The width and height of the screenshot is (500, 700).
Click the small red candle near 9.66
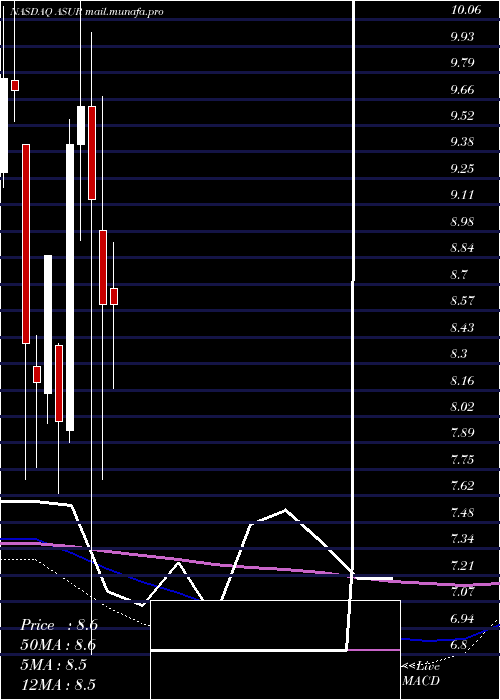[x=15, y=85]
